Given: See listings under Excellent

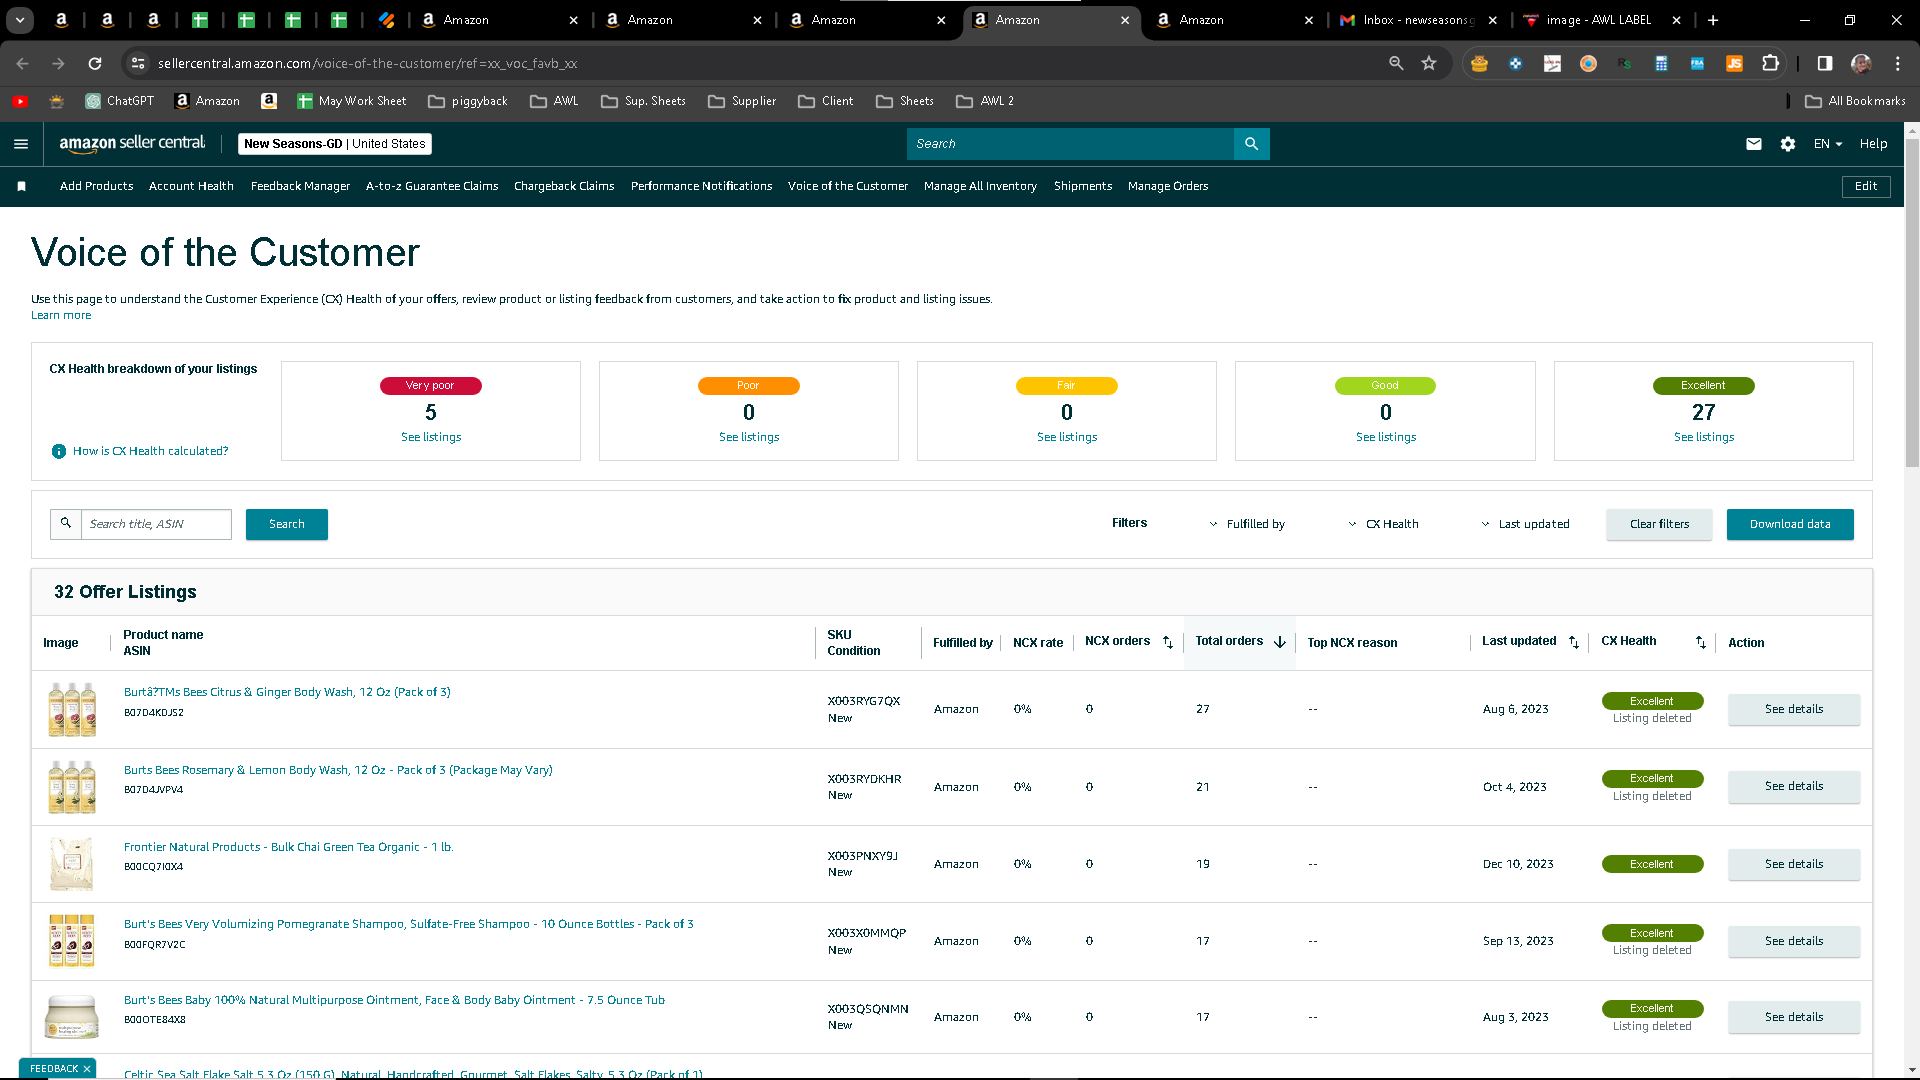Looking at the screenshot, I should [1704, 437].
